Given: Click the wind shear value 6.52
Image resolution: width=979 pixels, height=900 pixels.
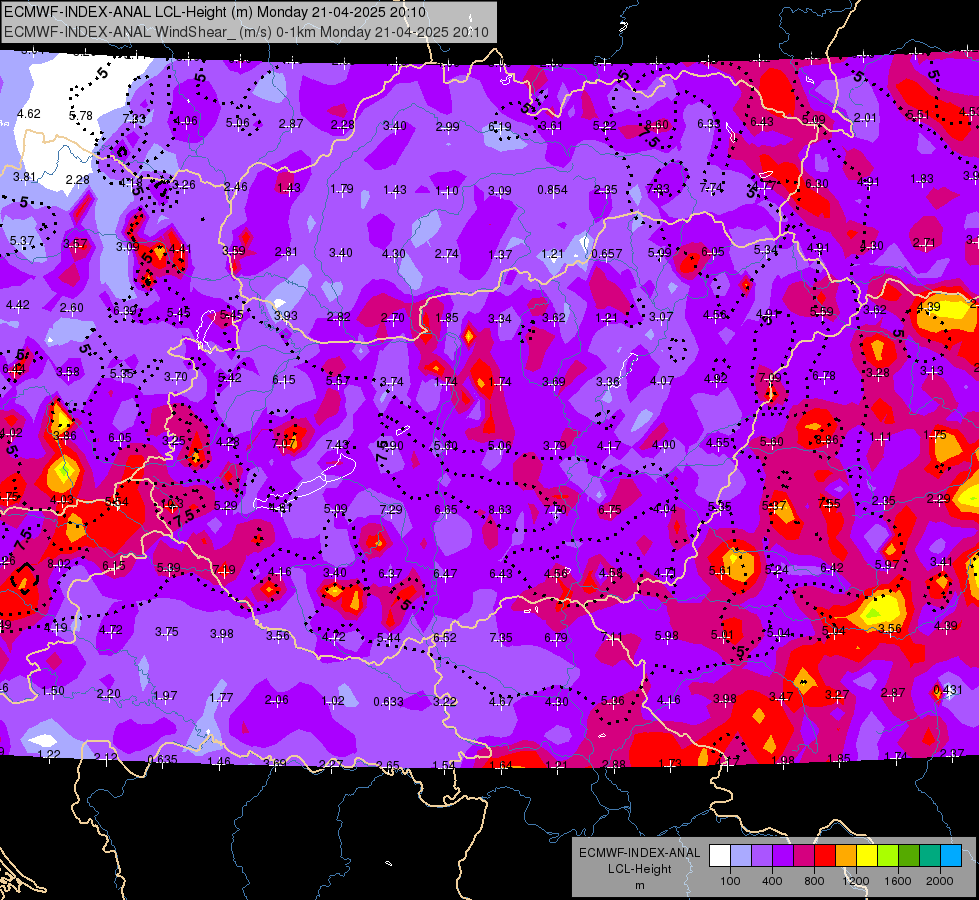Looking at the screenshot, I should click(445, 637).
